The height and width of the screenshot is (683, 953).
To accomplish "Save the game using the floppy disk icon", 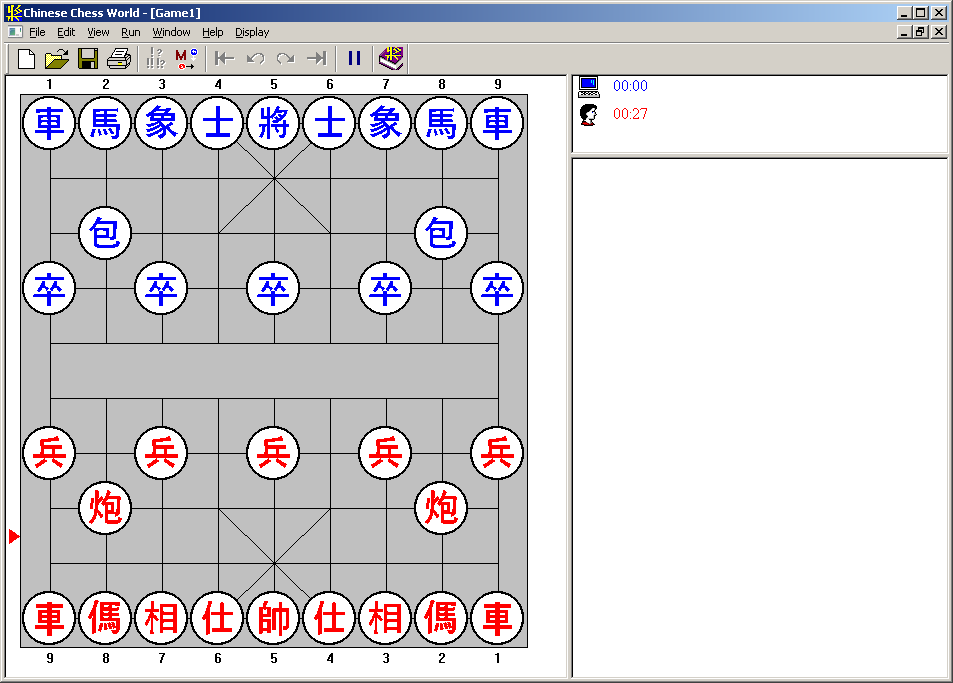I will [x=88, y=59].
